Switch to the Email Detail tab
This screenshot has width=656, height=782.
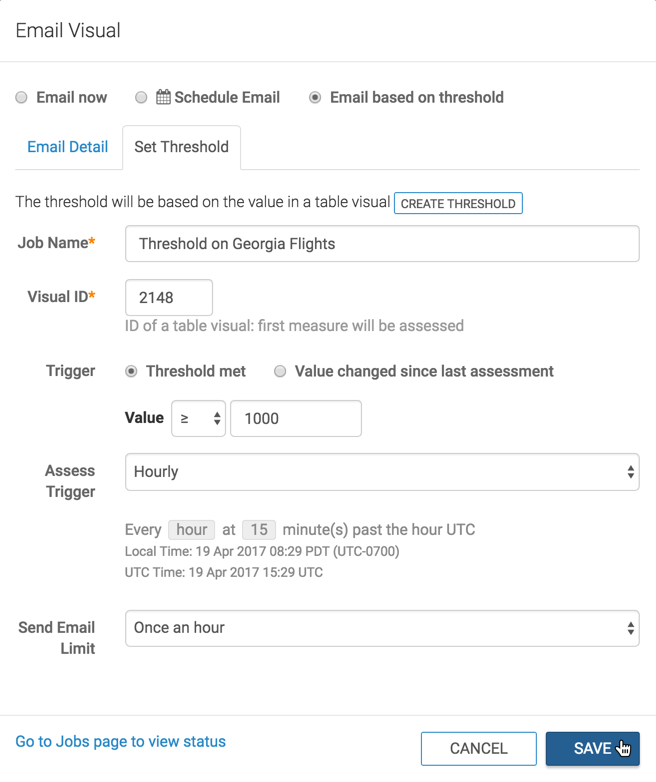[x=67, y=147]
